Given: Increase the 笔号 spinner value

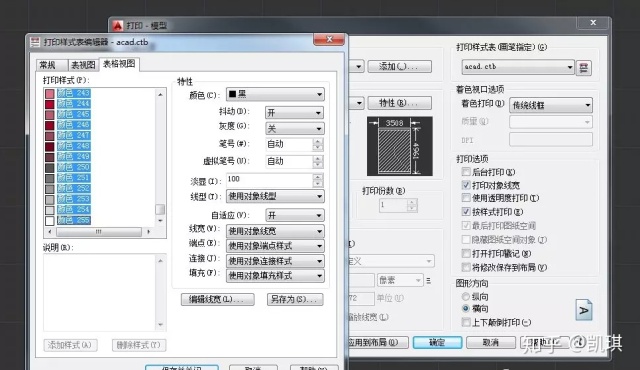Looking at the screenshot, I should (318, 141).
